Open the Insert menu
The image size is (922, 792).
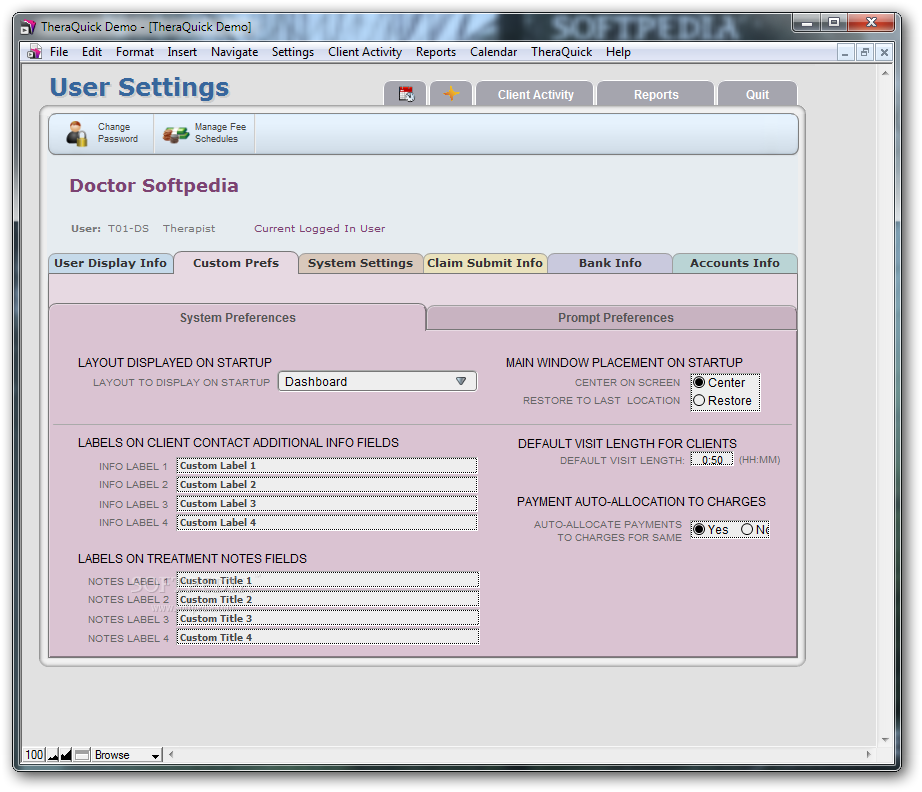point(182,52)
